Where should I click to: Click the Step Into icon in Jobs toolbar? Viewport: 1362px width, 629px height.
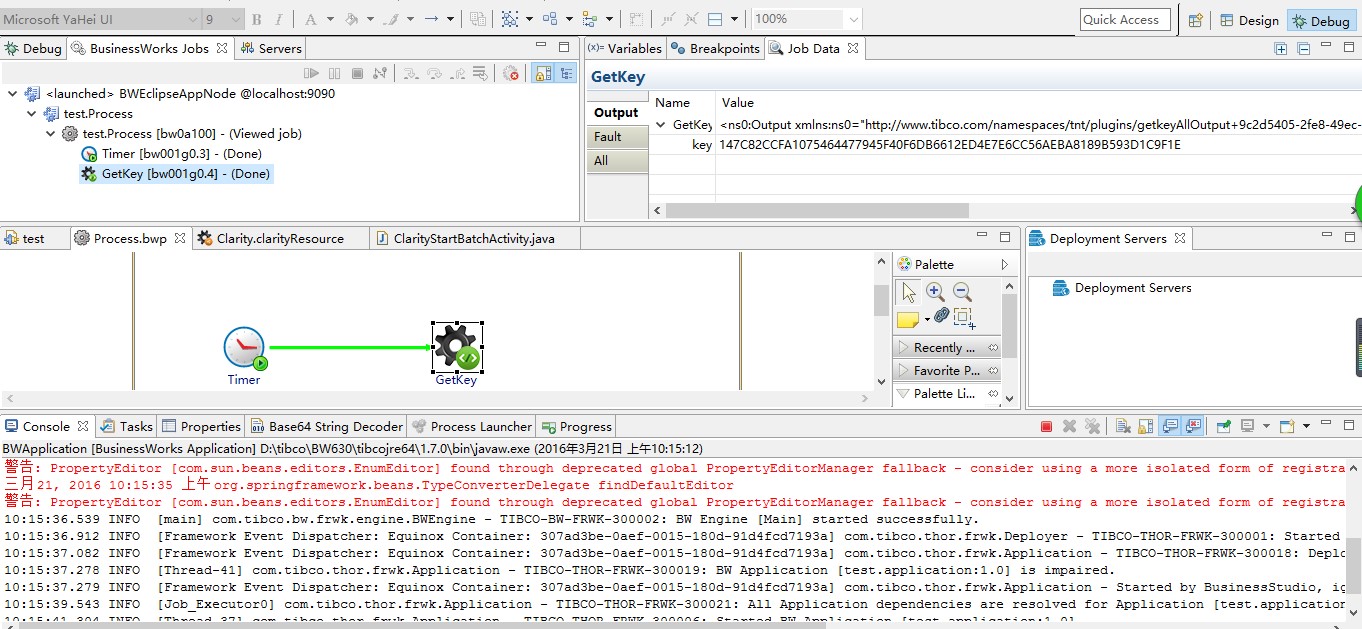coord(410,73)
